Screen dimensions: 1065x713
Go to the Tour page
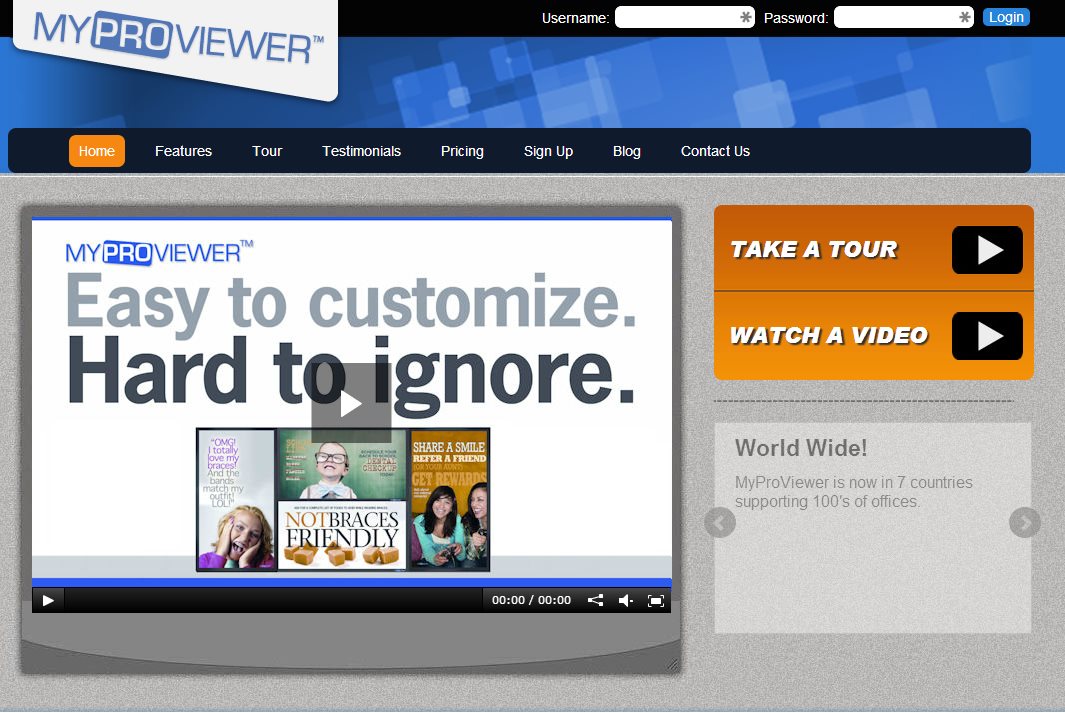(x=267, y=151)
